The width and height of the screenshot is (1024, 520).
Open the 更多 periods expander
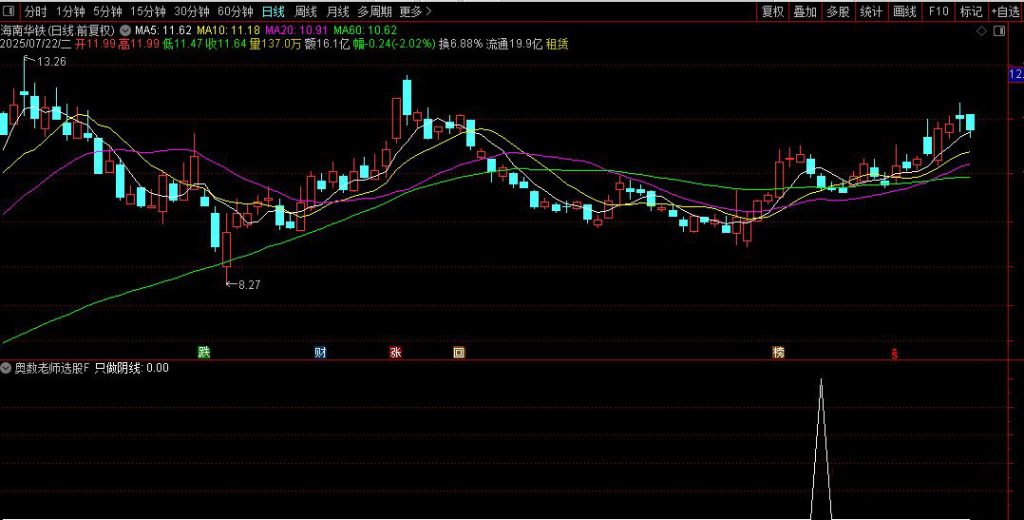click(415, 12)
